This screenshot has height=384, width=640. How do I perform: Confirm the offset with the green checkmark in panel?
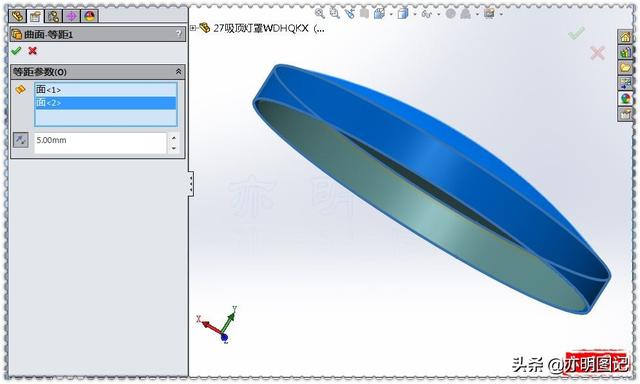pyautogui.click(x=16, y=51)
